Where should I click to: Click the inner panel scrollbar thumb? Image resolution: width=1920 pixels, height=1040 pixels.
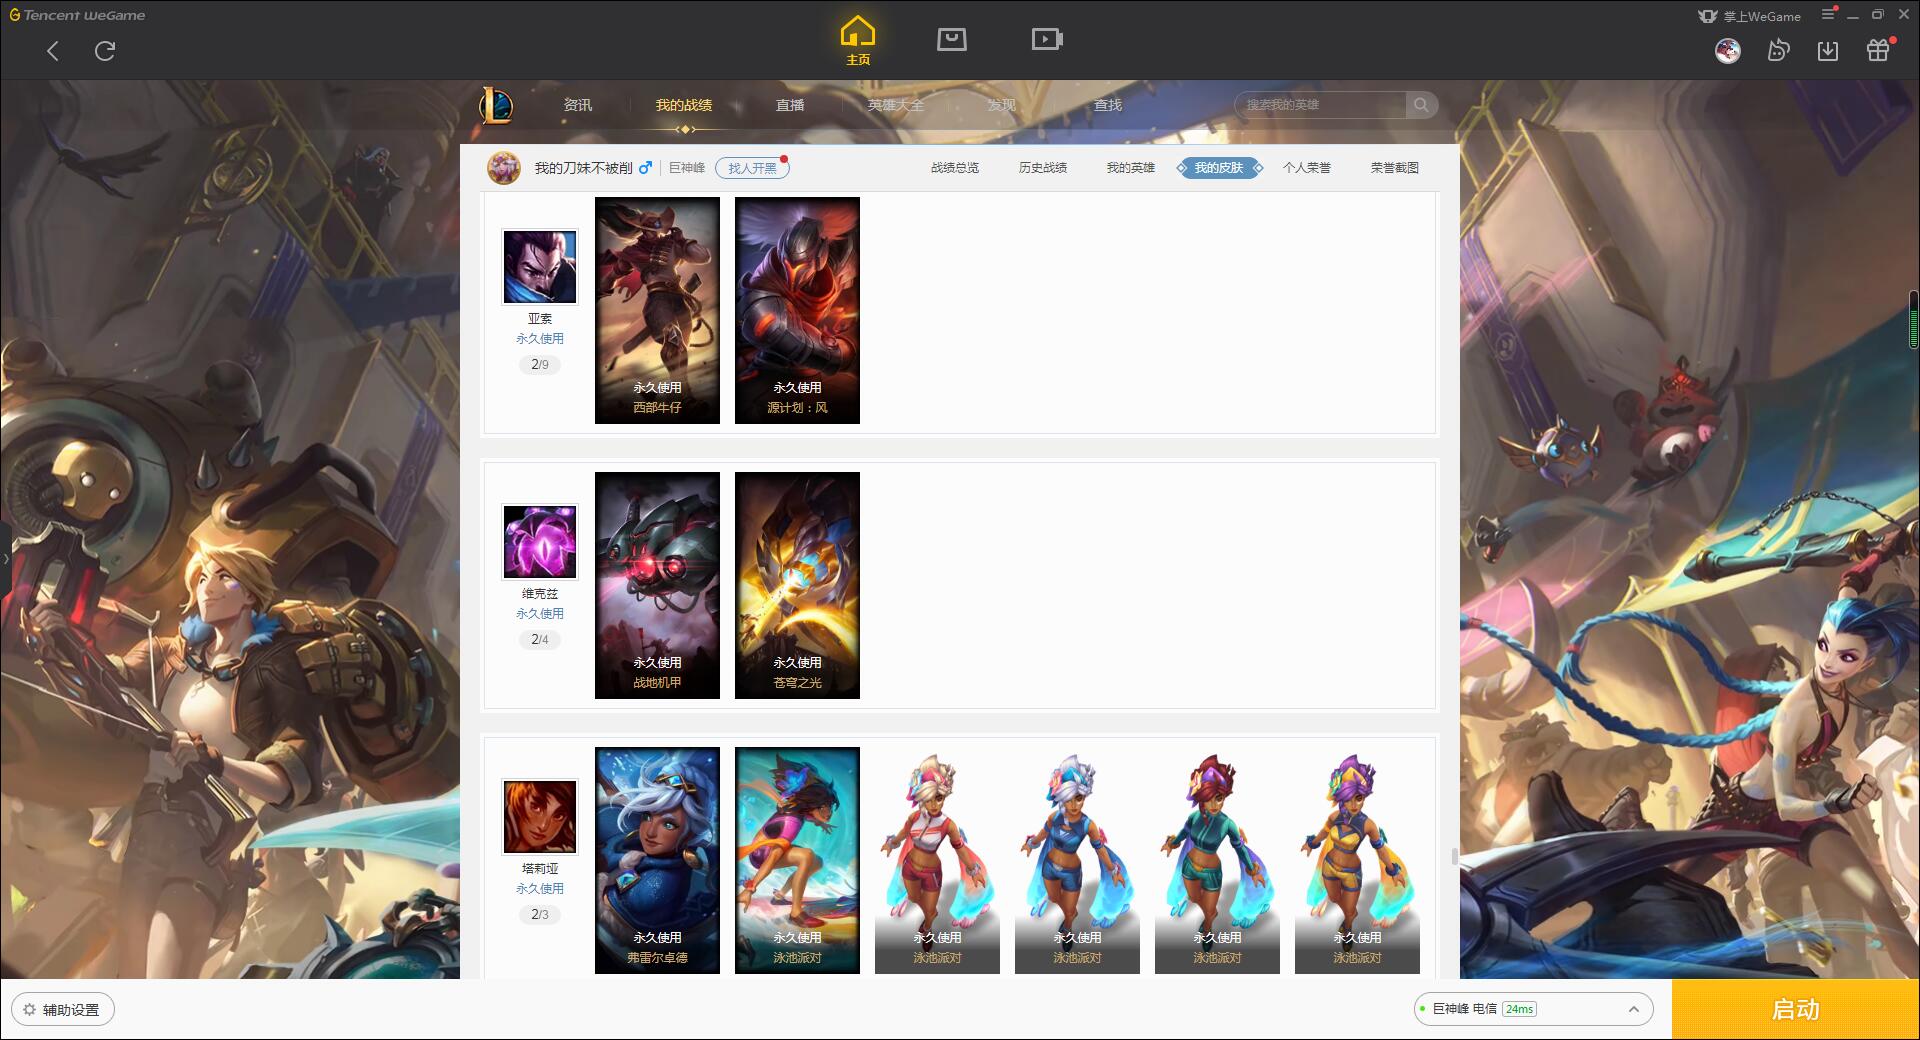(x=1454, y=857)
